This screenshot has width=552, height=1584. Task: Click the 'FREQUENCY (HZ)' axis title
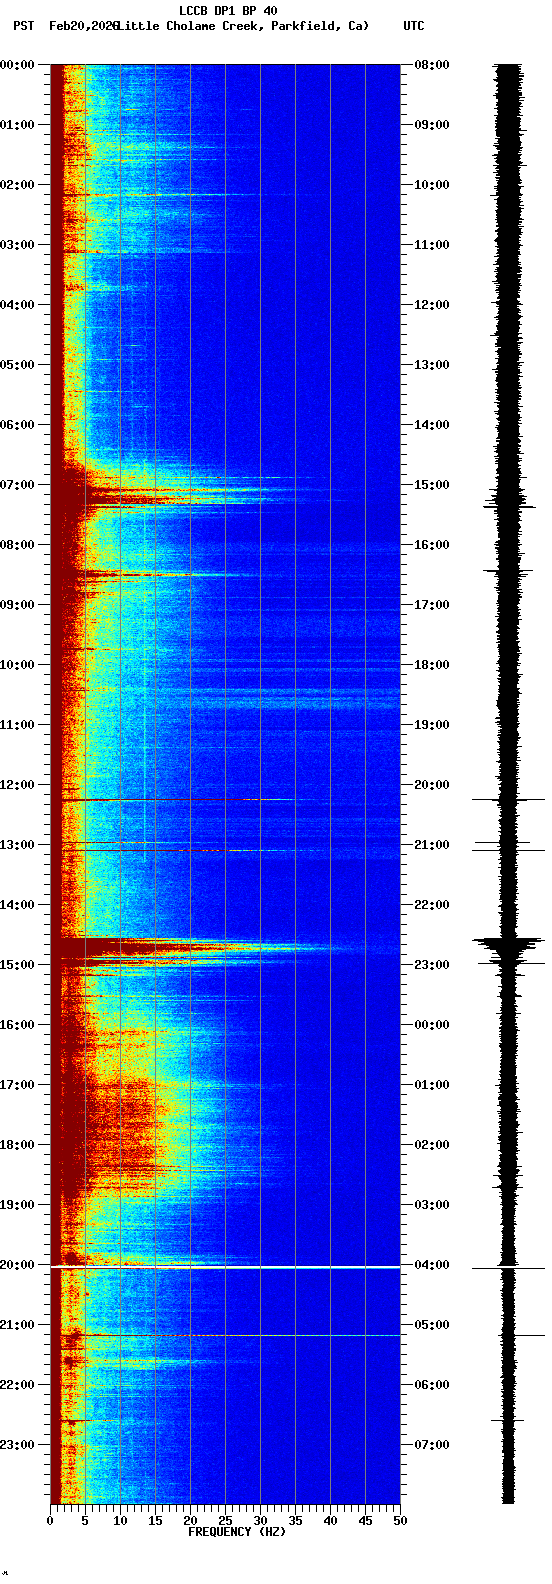click(x=237, y=1532)
